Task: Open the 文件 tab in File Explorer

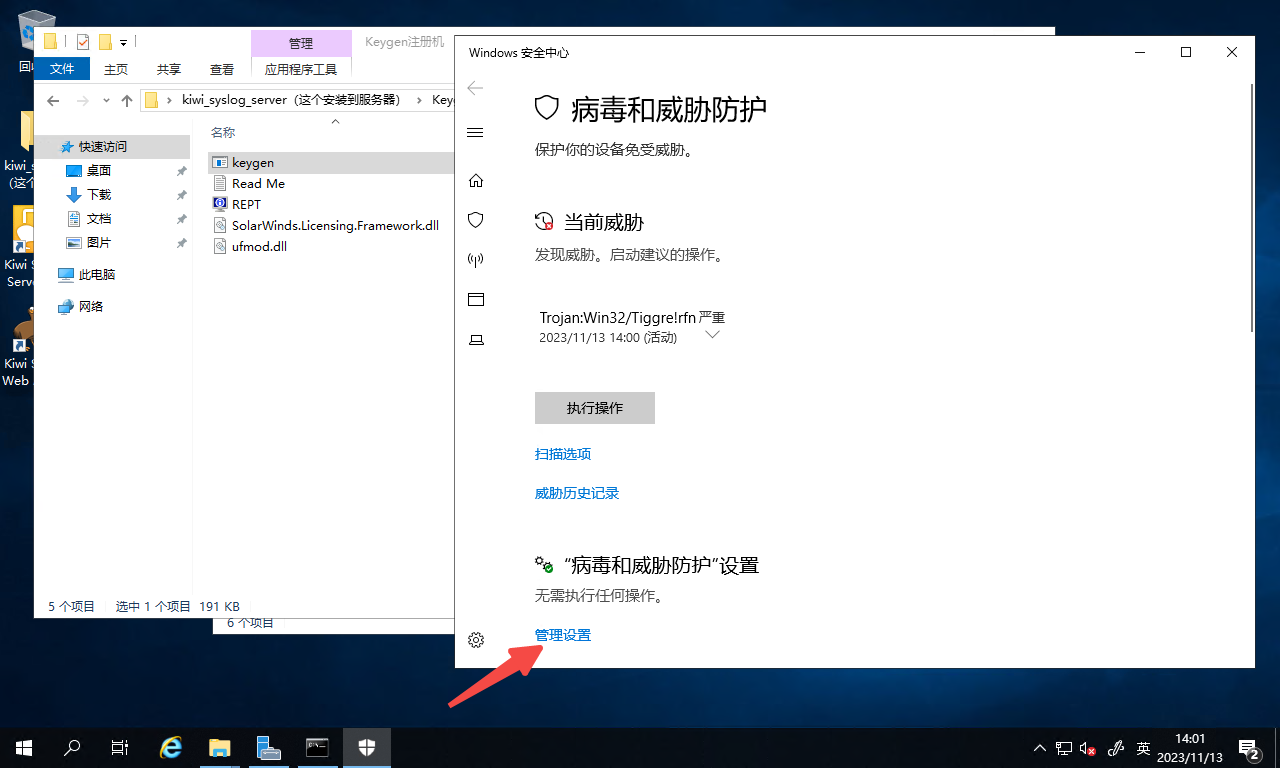Action: [62, 69]
